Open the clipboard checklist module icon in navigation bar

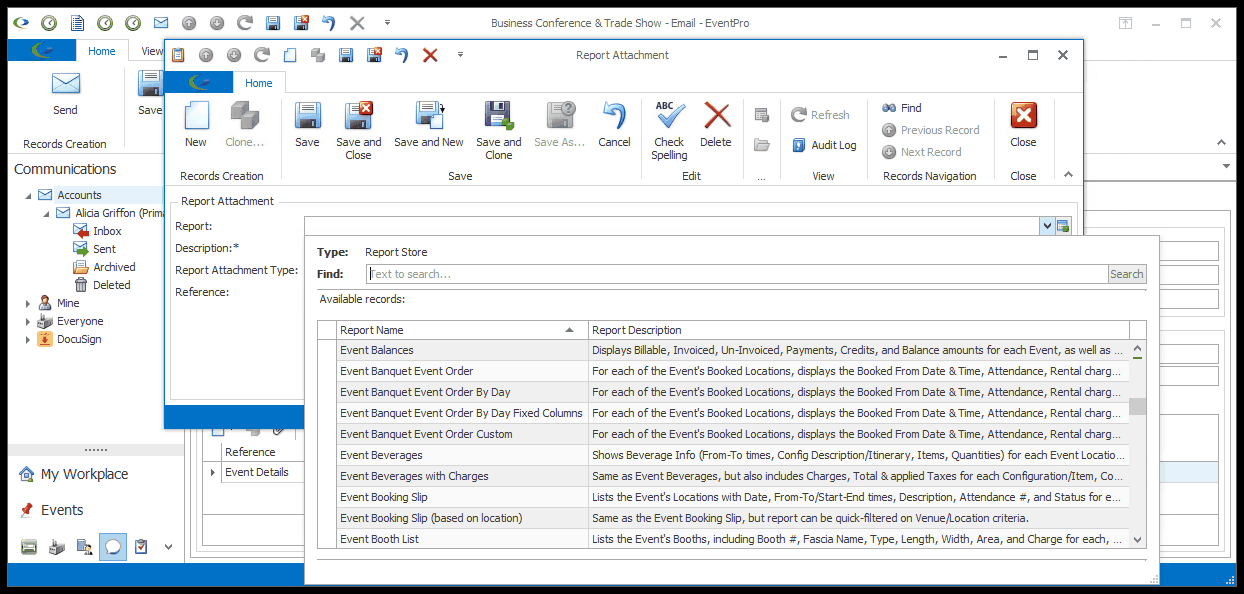(x=141, y=547)
